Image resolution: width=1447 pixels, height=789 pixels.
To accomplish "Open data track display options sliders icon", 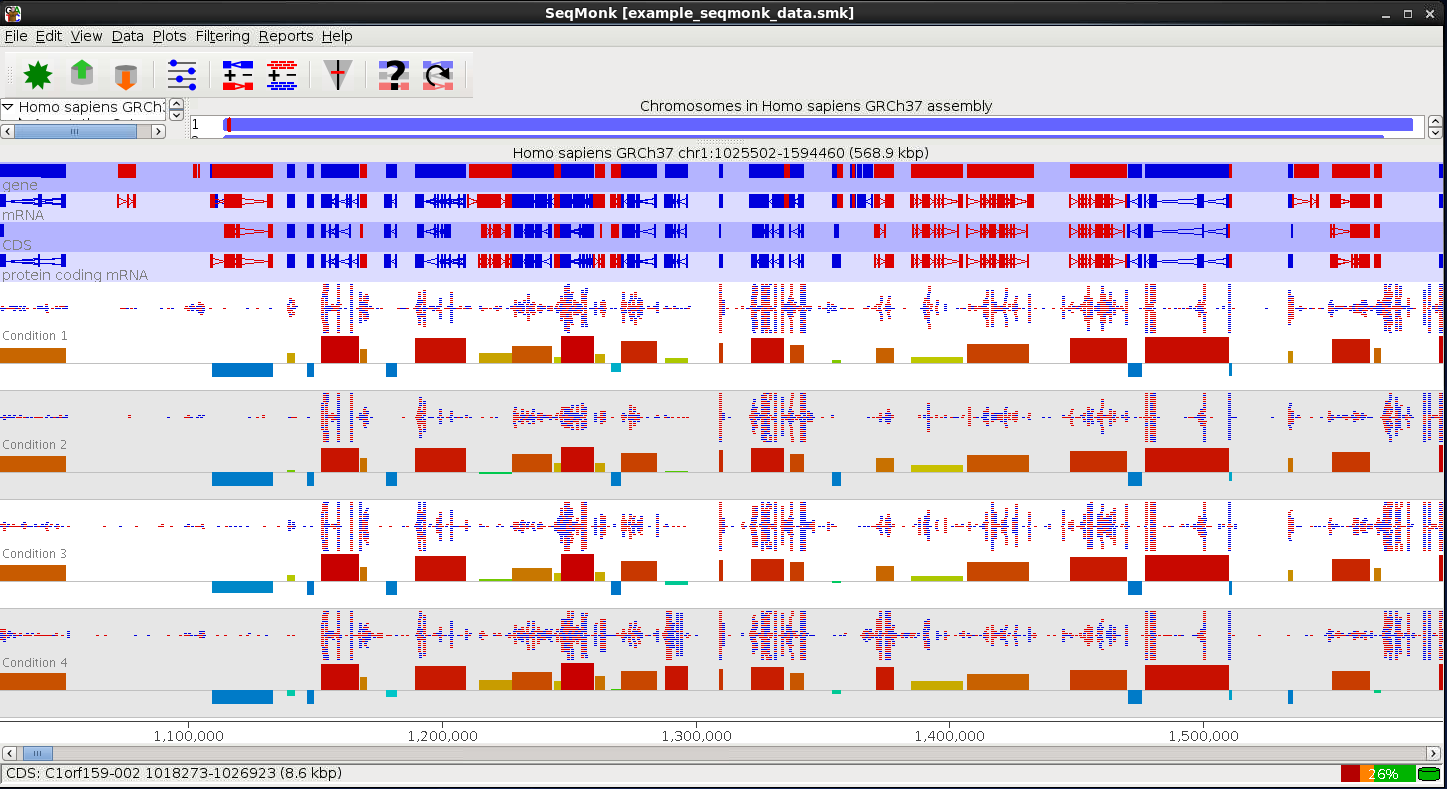I will point(182,75).
